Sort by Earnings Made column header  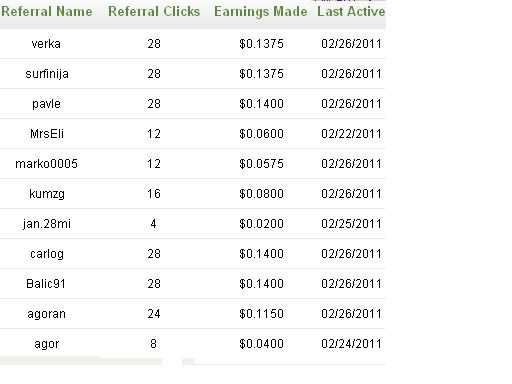[261, 12]
